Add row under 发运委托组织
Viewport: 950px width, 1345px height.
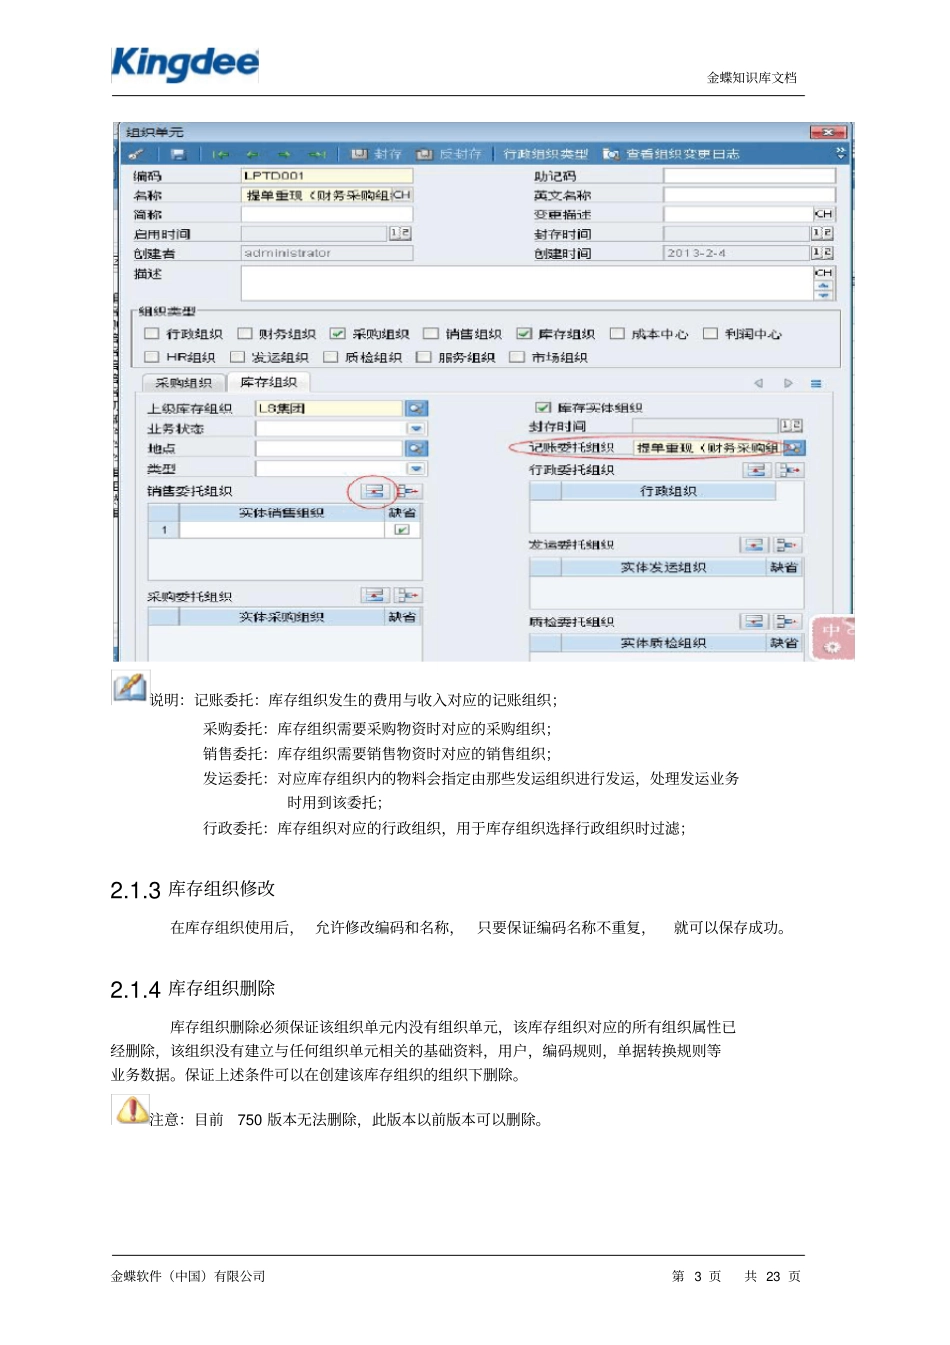coord(755,545)
